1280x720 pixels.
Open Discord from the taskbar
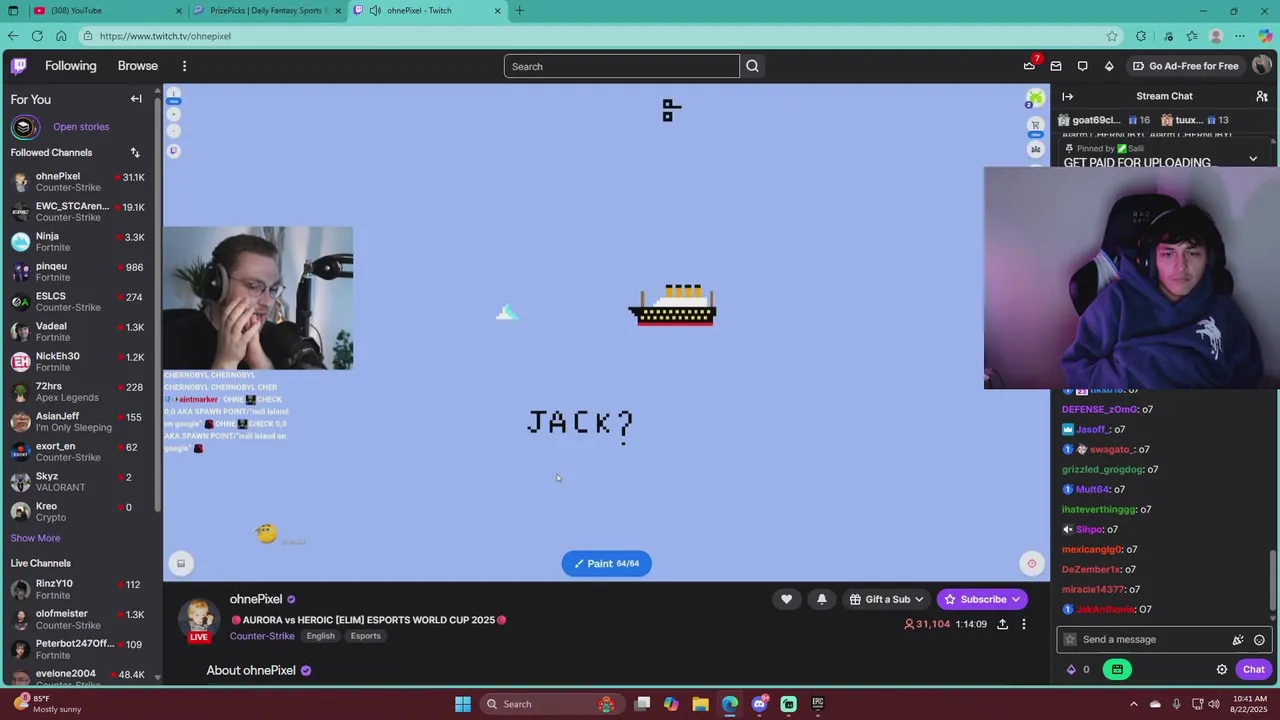759,704
